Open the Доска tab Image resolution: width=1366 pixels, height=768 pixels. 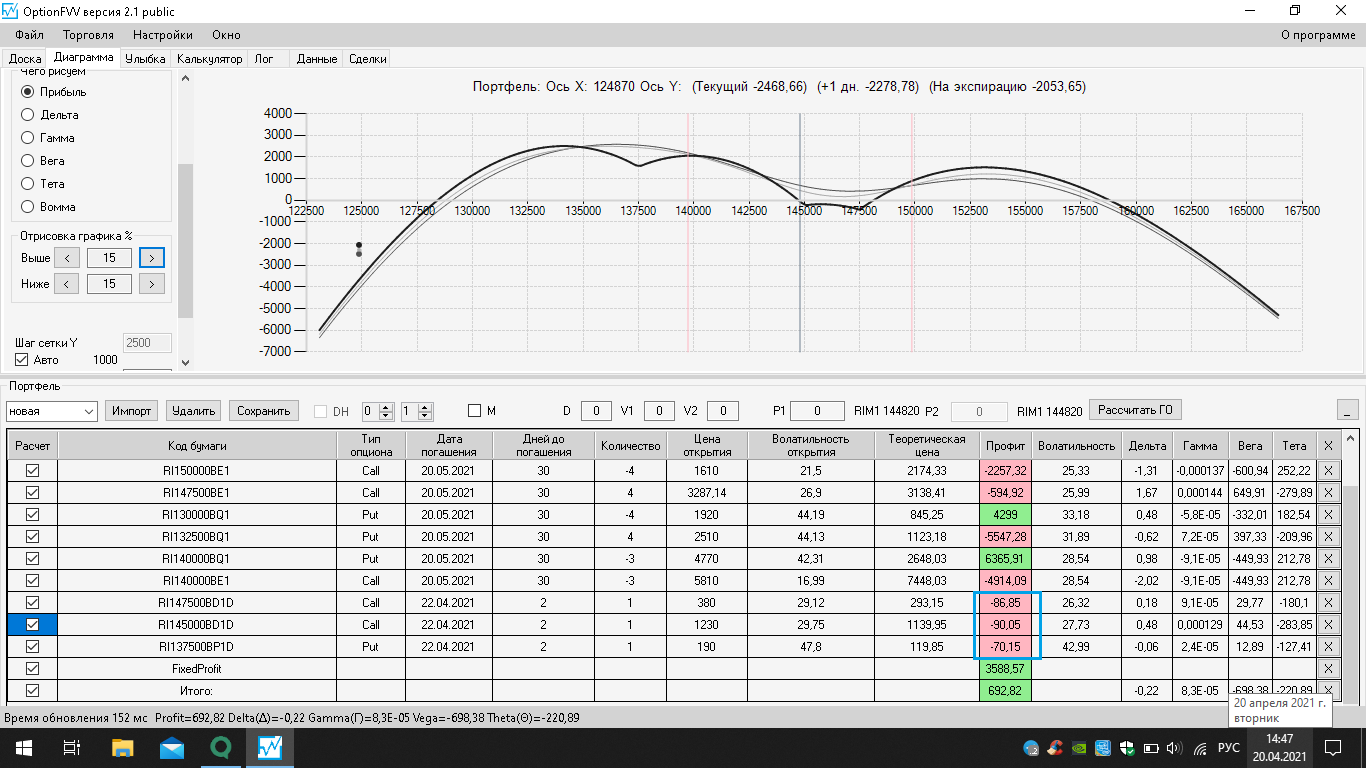coord(25,59)
